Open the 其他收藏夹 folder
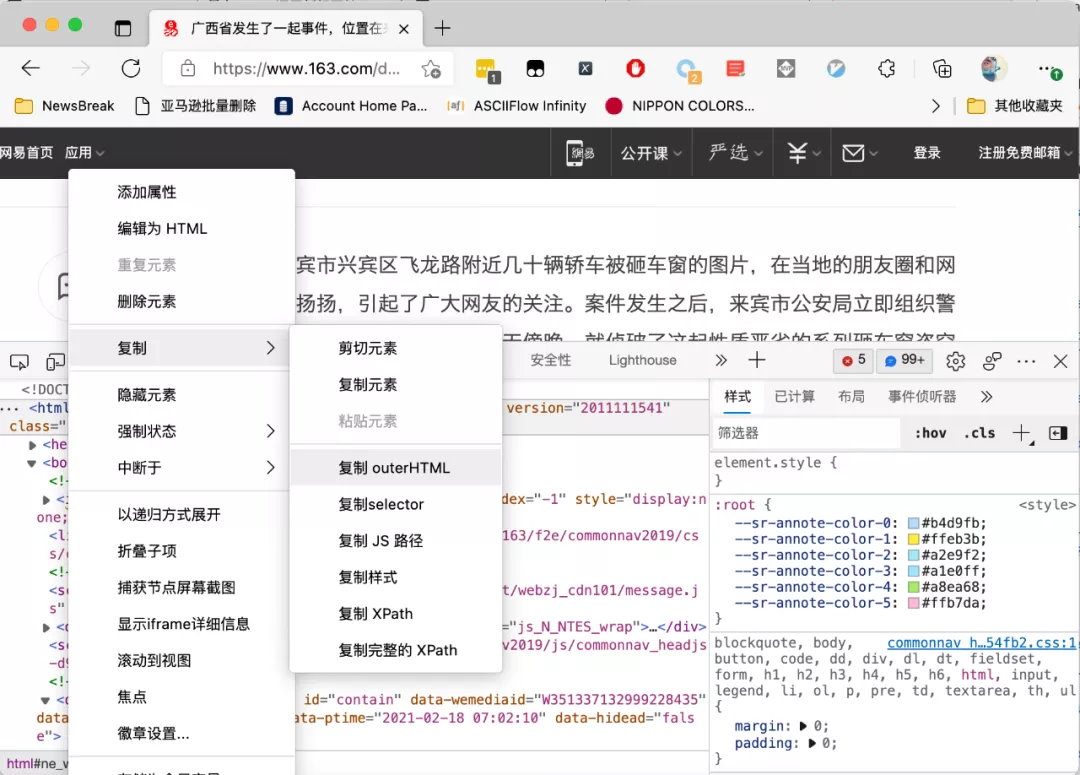Screen dimensions: 1080x775 pos(1015,106)
